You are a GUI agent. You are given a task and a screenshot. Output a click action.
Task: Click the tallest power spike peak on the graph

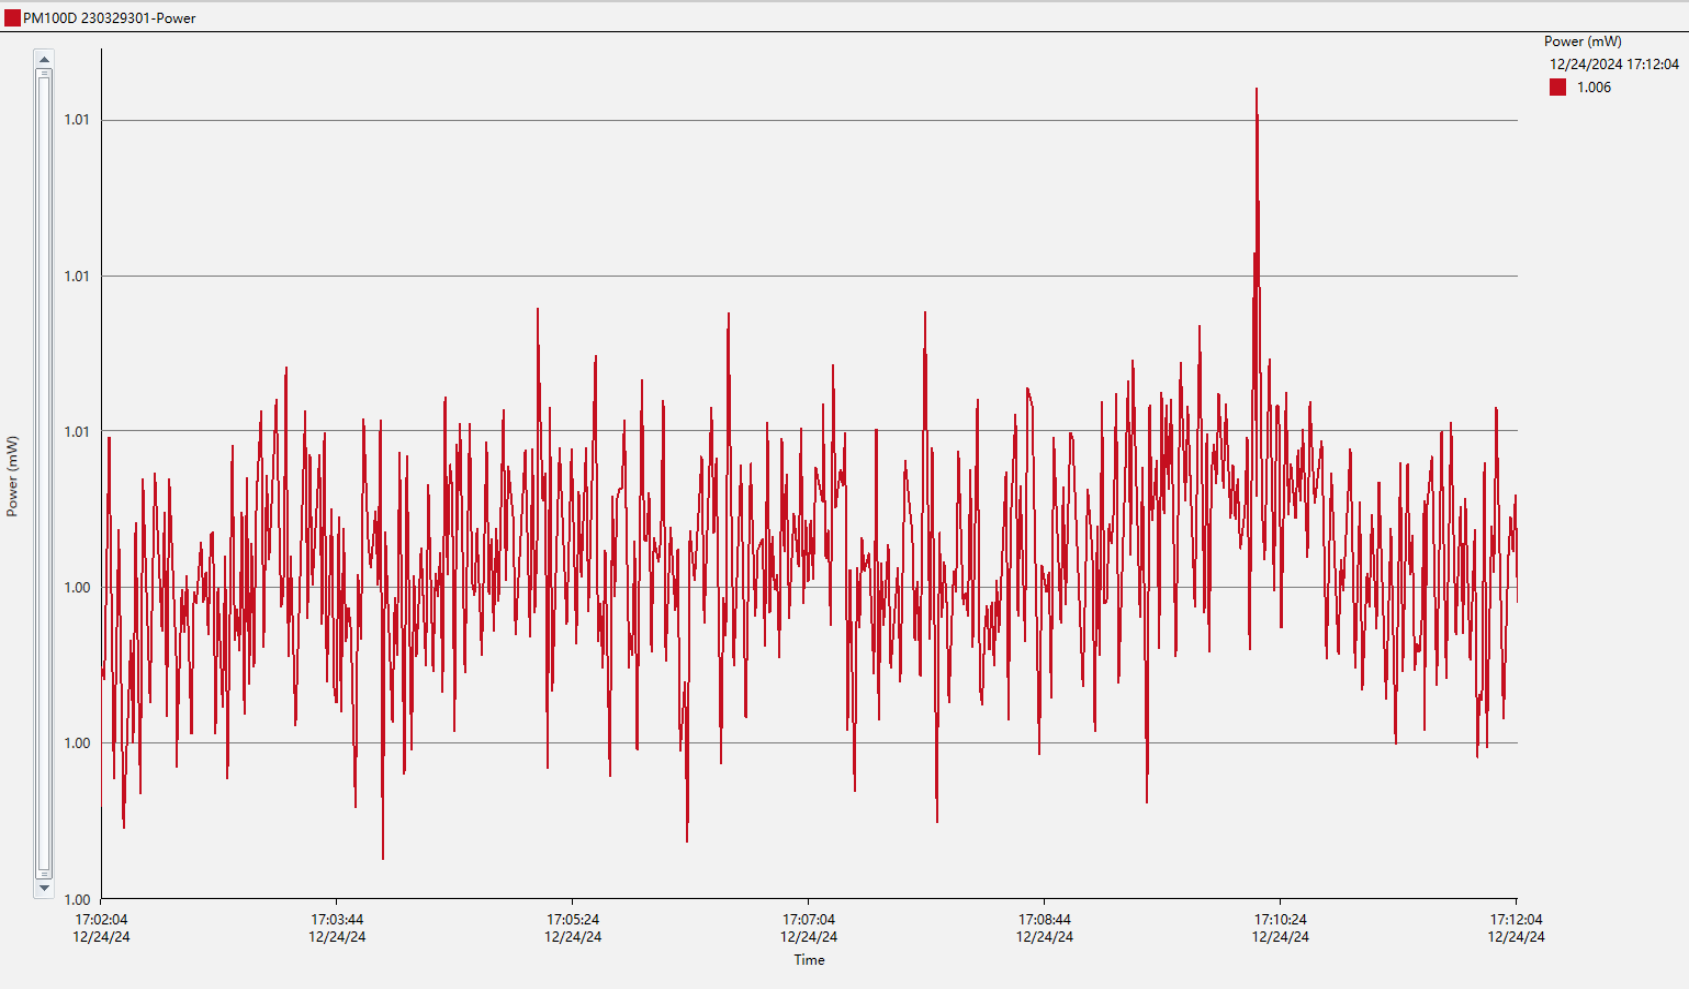click(x=1257, y=90)
